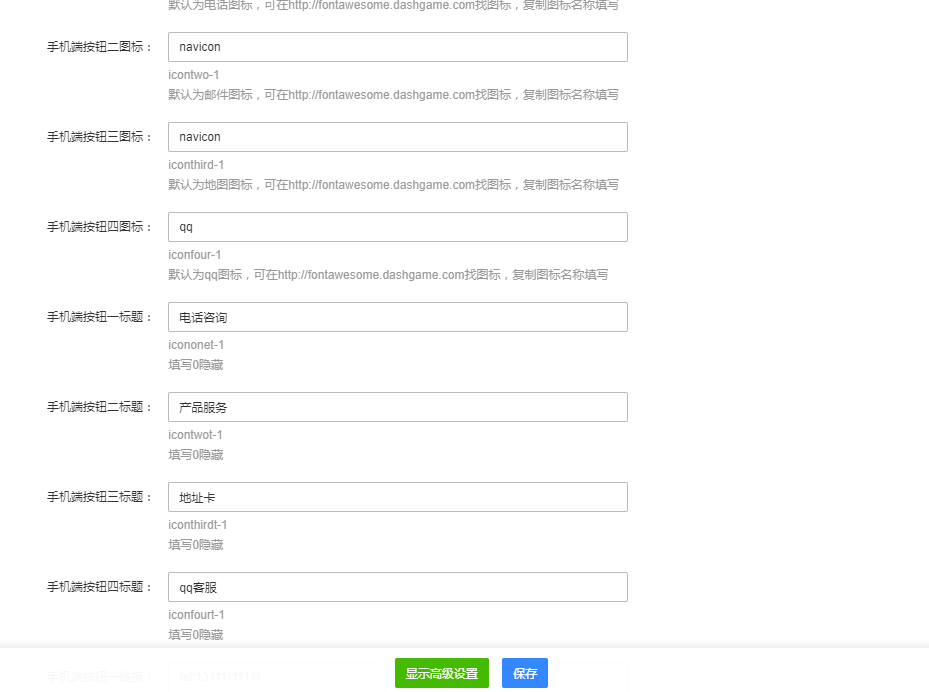Click the 手机端按钮二标题 label
Screen dimensions: 929x692
tap(100, 407)
